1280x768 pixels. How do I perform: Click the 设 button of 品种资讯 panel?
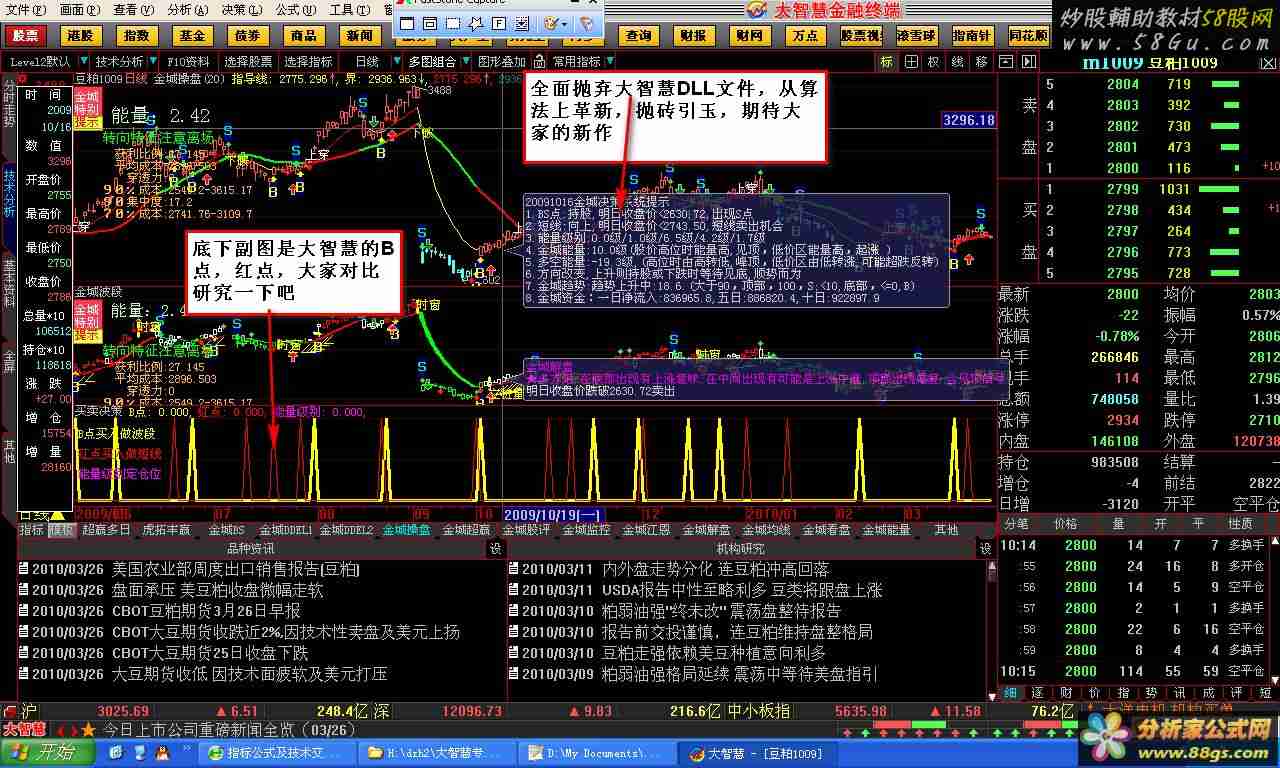pyautogui.click(x=496, y=548)
